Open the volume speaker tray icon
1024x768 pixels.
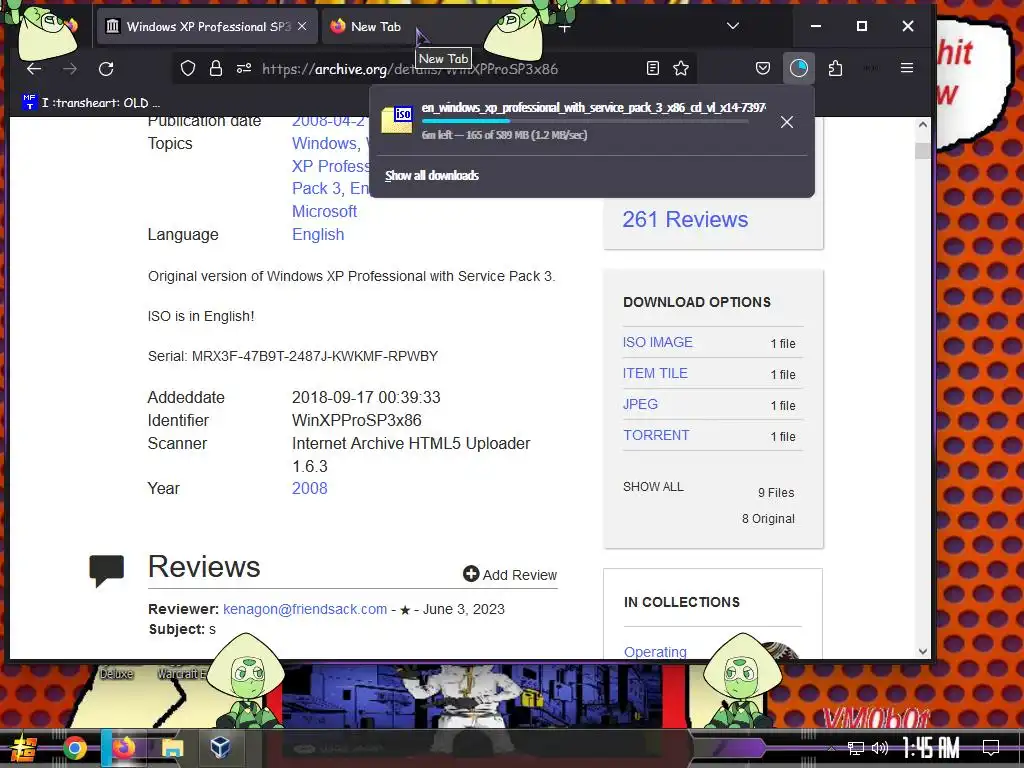(880, 748)
